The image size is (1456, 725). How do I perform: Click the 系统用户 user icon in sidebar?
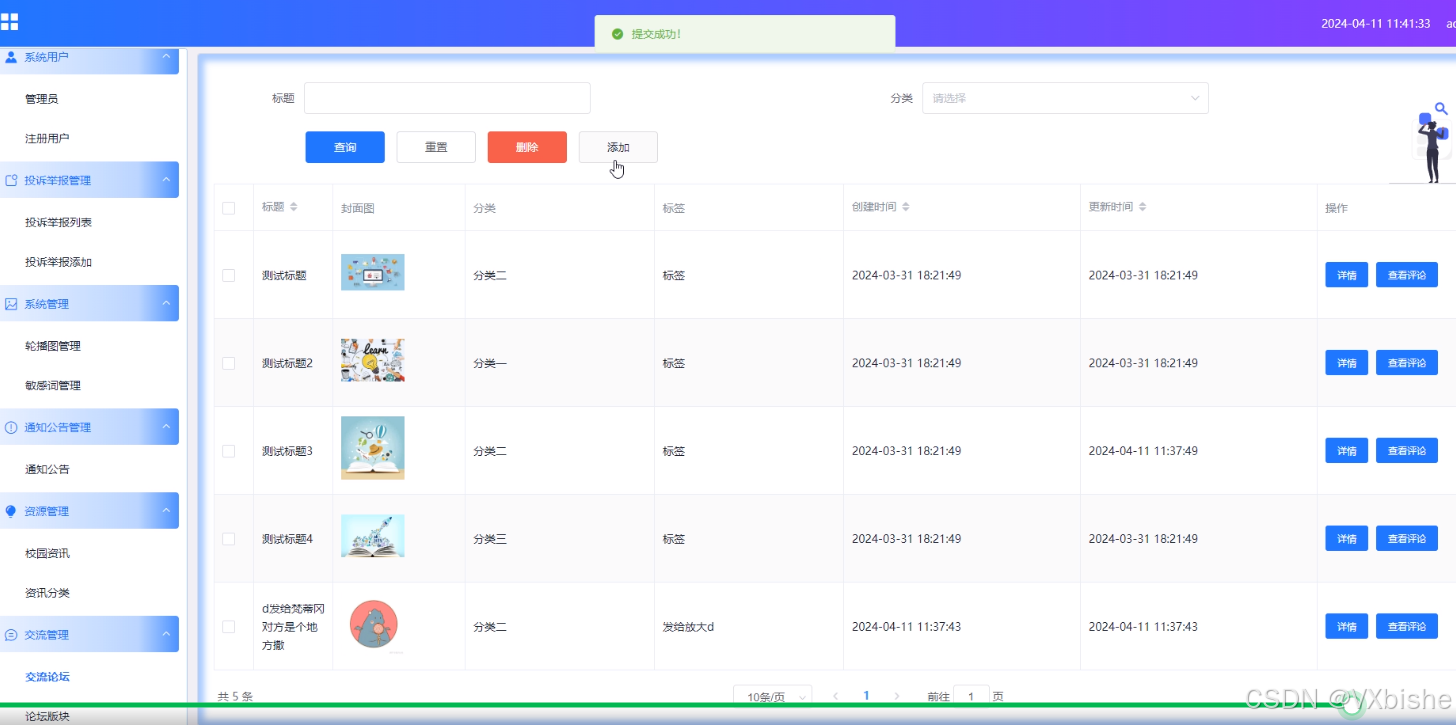[x=11, y=57]
